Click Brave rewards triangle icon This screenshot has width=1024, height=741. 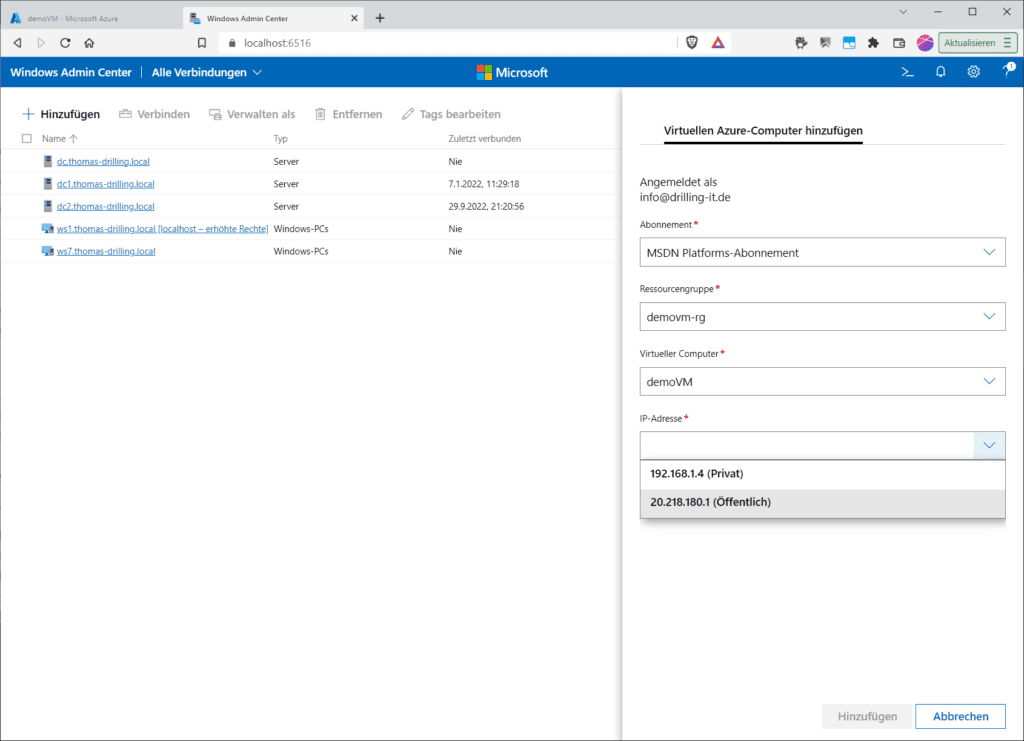(718, 43)
